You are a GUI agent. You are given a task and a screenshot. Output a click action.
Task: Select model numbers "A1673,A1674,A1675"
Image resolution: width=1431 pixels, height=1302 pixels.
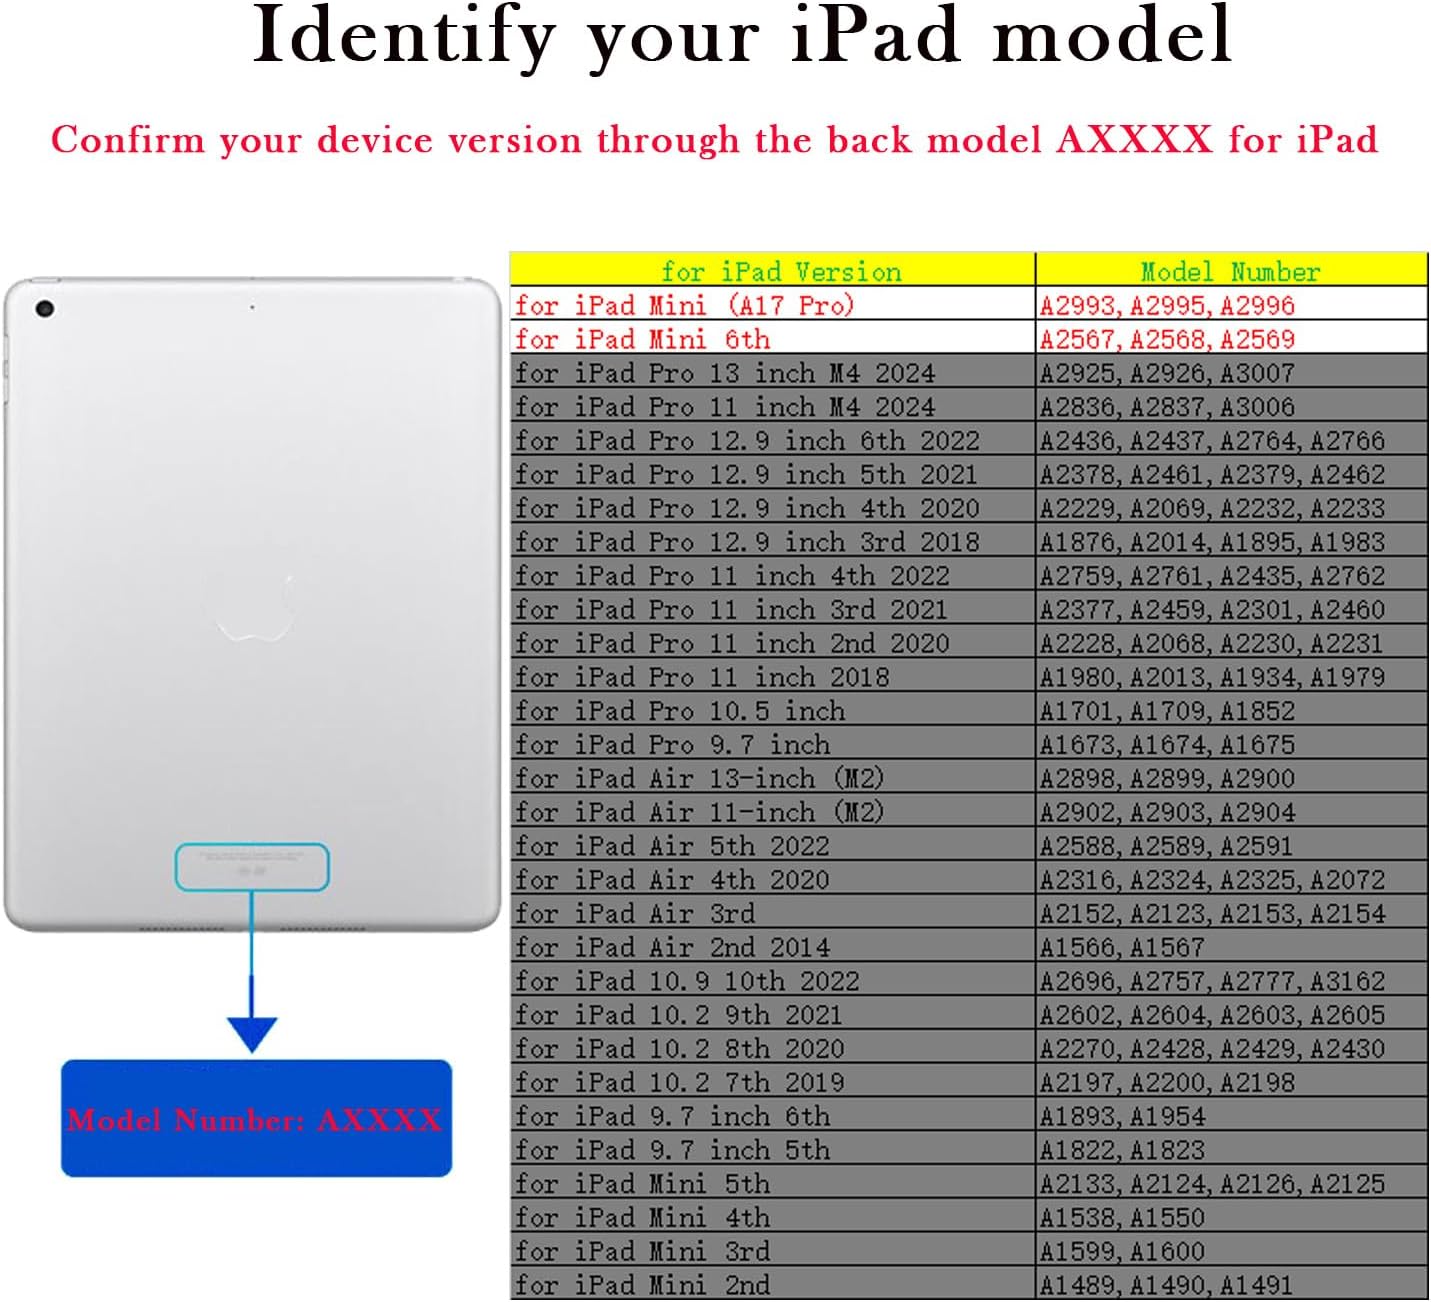(x=1167, y=745)
